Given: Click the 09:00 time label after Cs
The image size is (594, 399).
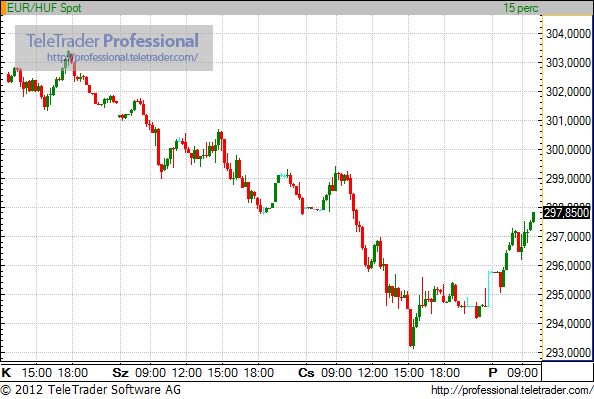Looking at the screenshot, I should pyautogui.click(x=336, y=373).
